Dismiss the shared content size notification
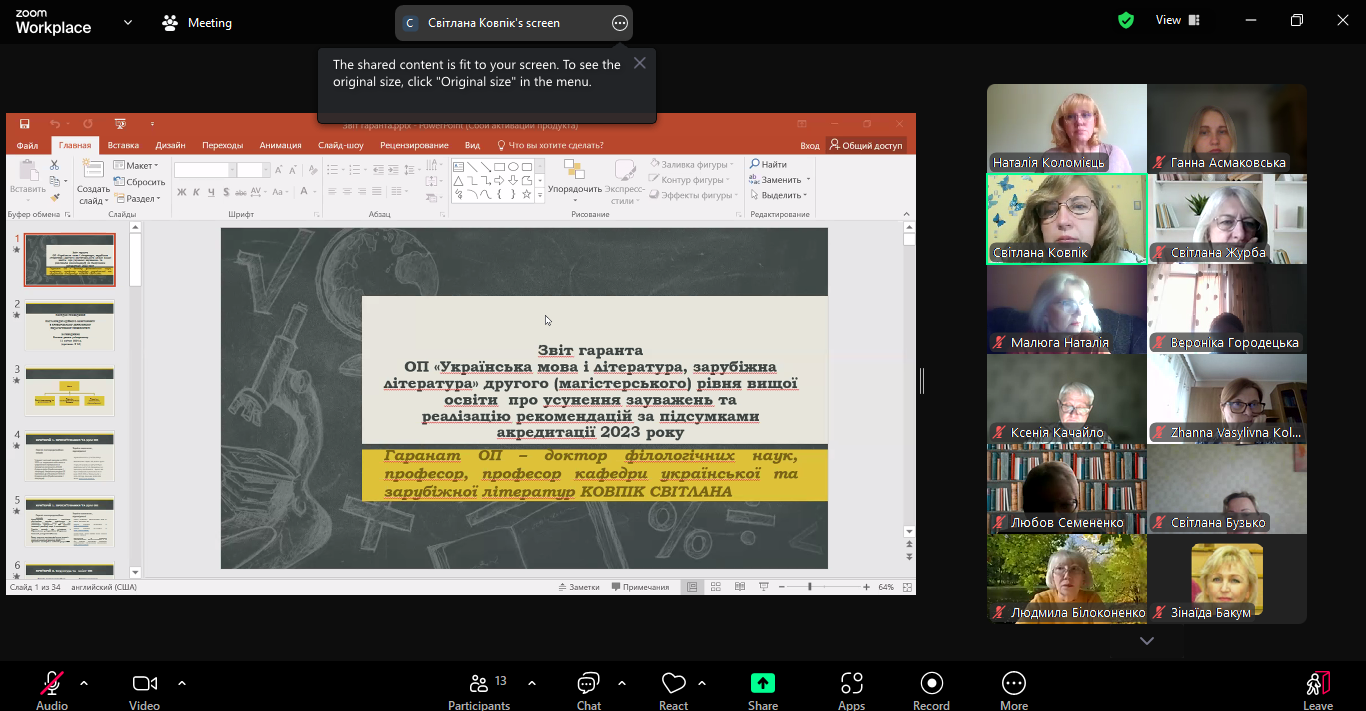Image resolution: width=1366 pixels, height=711 pixels. pyautogui.click(x=640, y=63)
